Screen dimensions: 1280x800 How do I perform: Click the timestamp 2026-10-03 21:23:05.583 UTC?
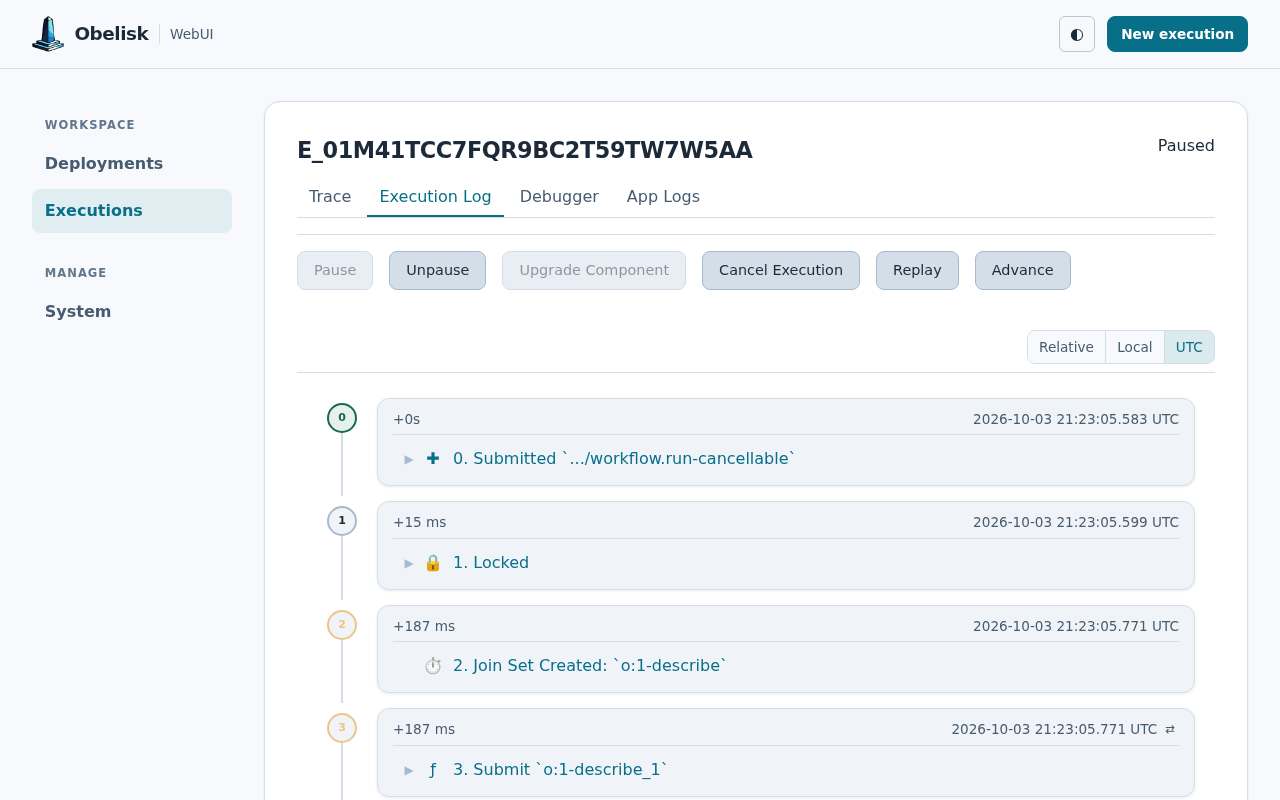point(1076,419)
